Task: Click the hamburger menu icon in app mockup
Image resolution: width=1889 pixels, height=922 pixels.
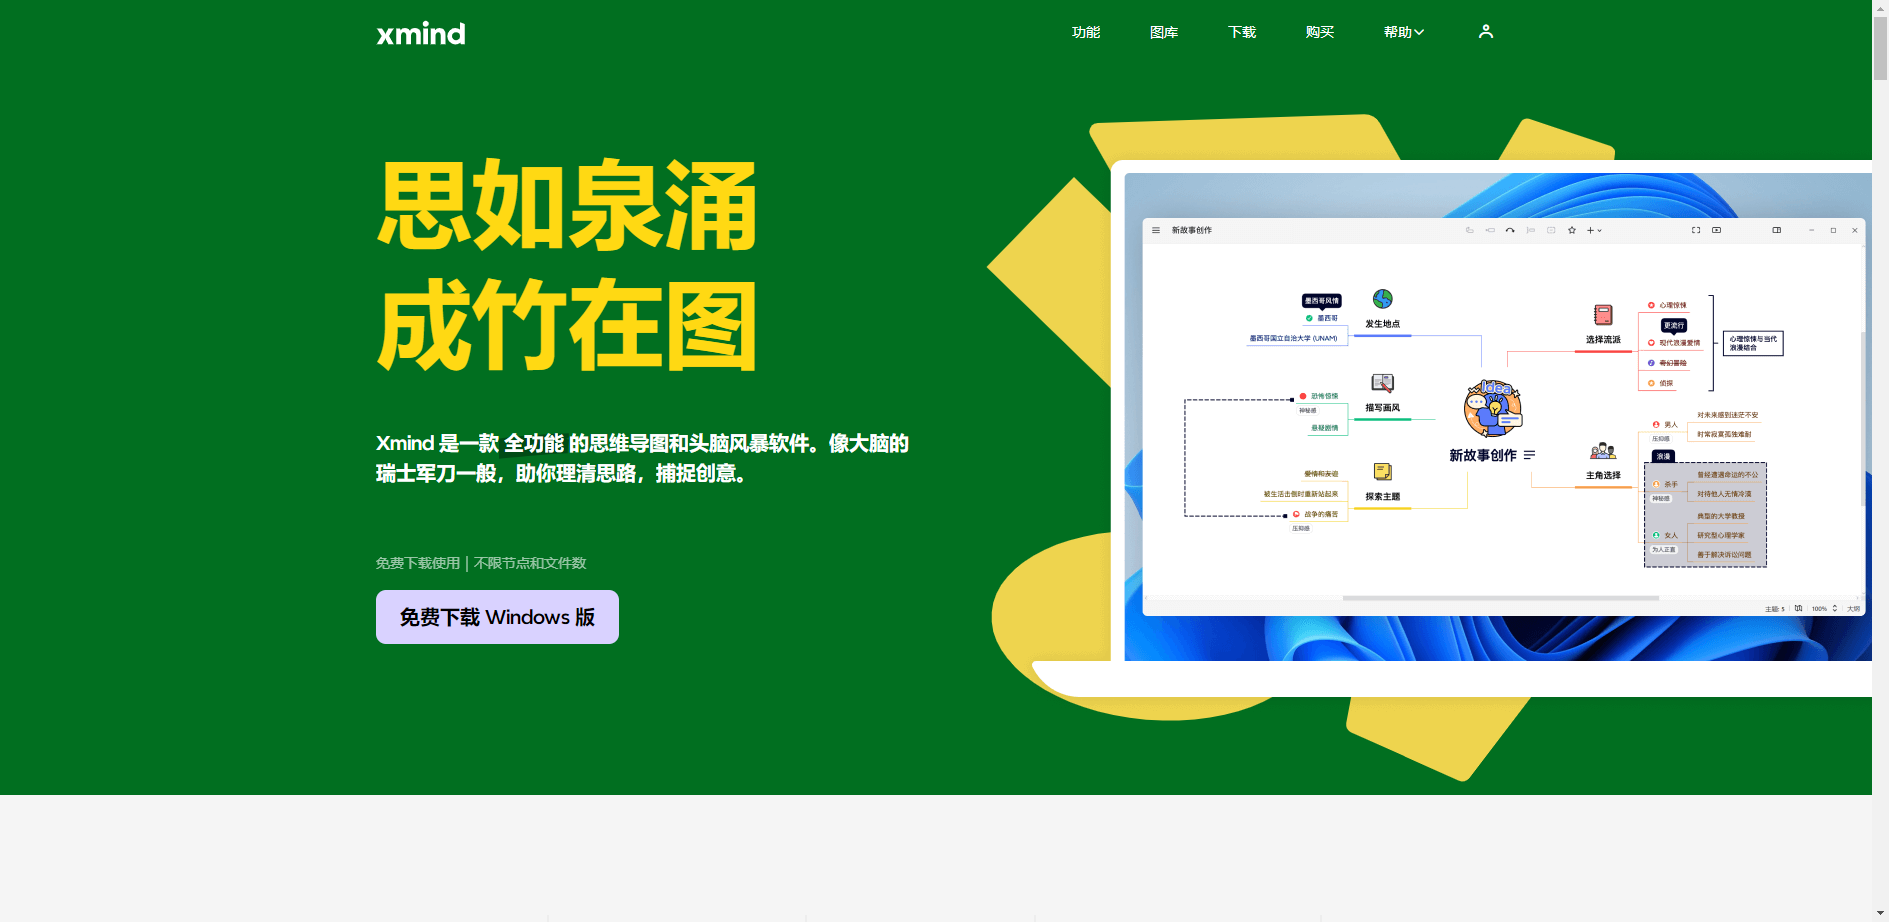Action: pyautogui.click(x=1156, y=230)
